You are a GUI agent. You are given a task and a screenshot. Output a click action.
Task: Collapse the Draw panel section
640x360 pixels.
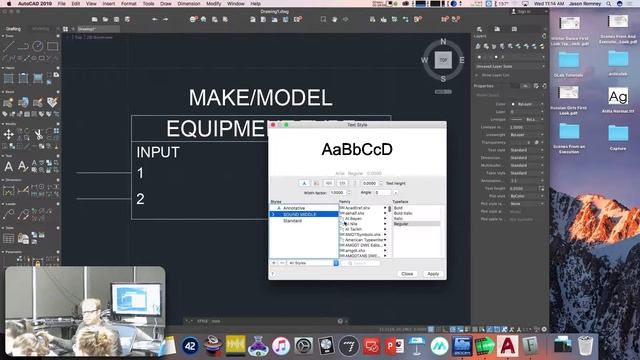pyautogui.click(x=3, y=36)
